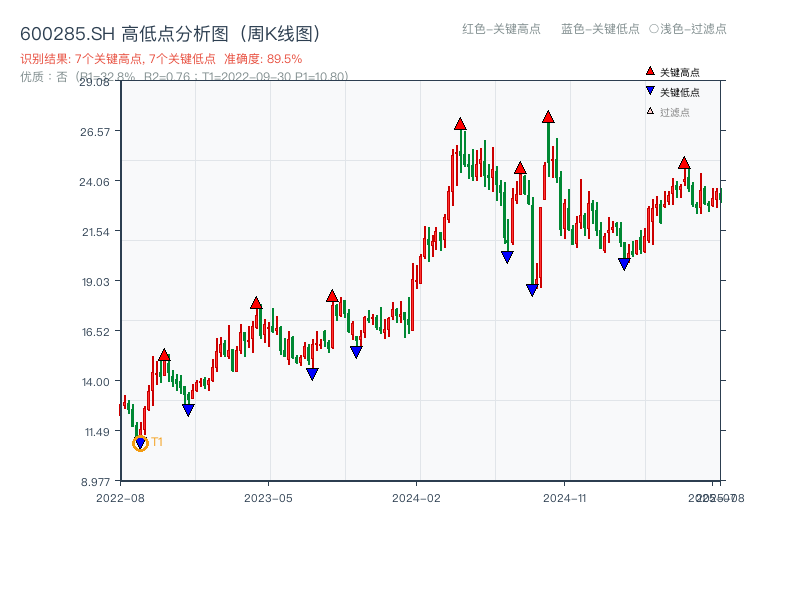Click the 2023-05 x-axis label
The image size is (800, 600).
tap(268, 498)
